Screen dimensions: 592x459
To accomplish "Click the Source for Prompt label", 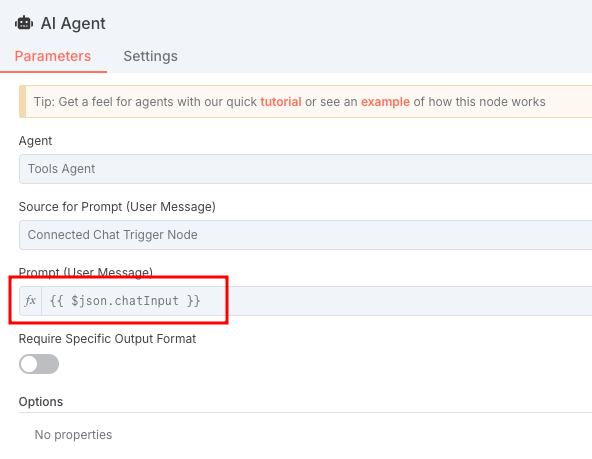I will pyautogui.click(x=117, y=207).
